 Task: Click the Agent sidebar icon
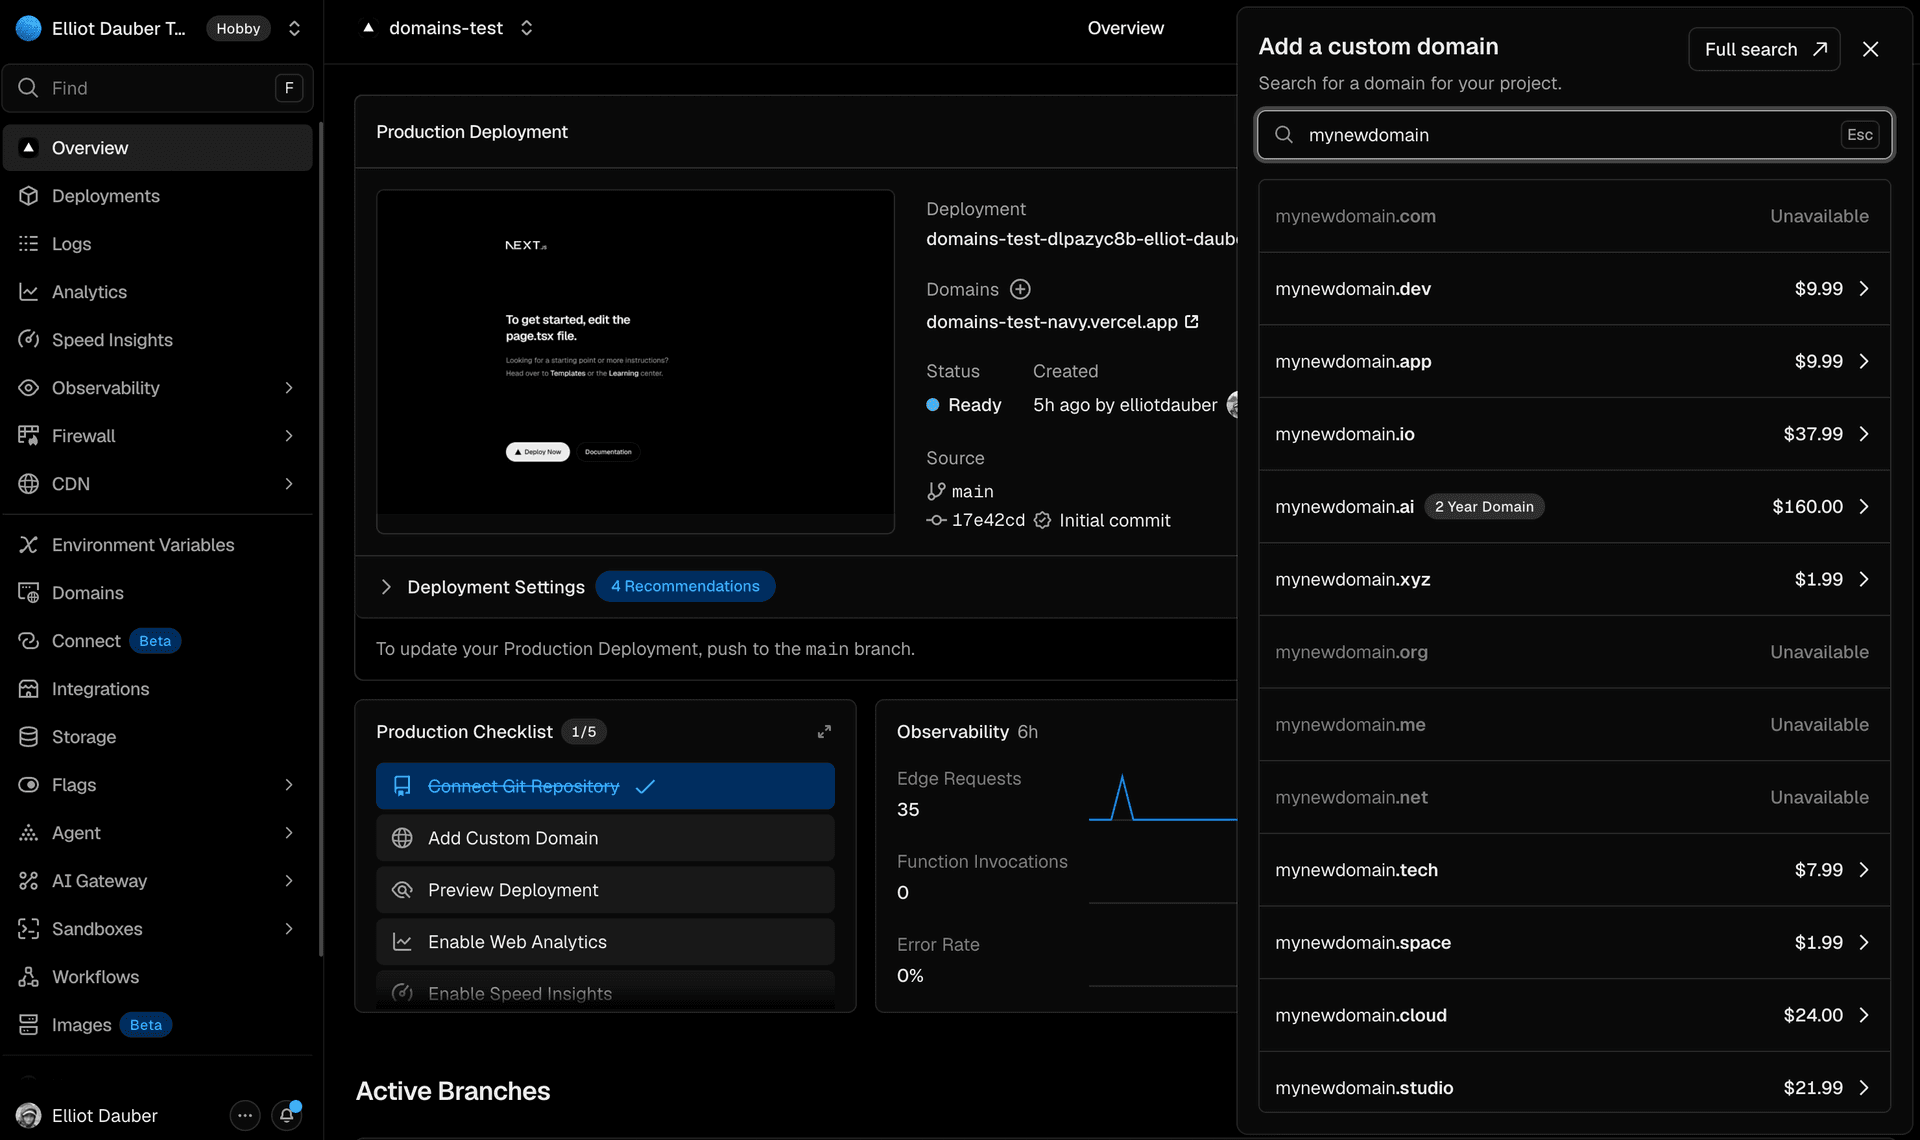coord(29,833)
